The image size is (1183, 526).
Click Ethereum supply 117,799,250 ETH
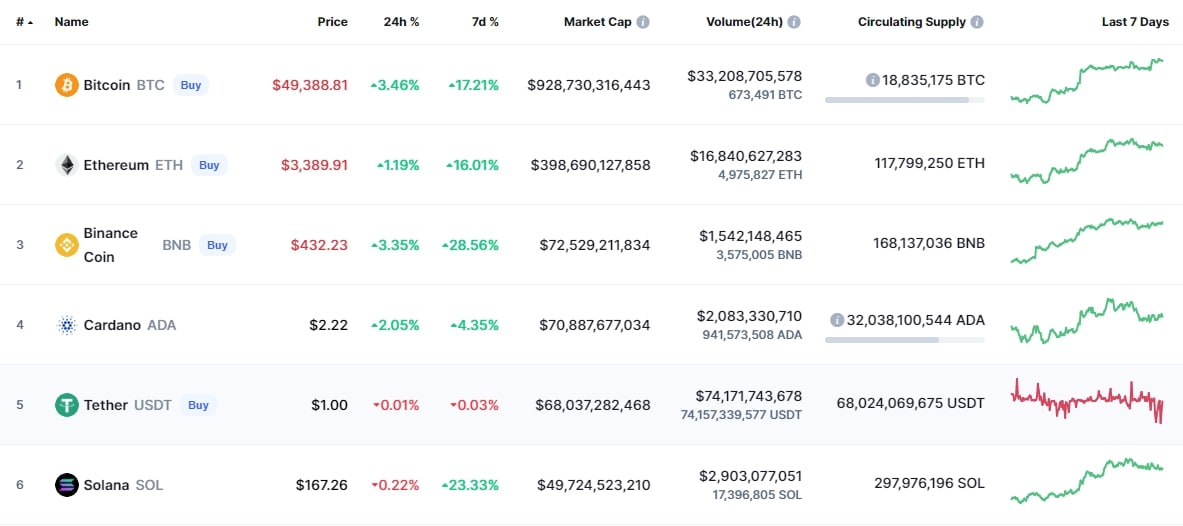pyautogui.click(x=929, y=163)
